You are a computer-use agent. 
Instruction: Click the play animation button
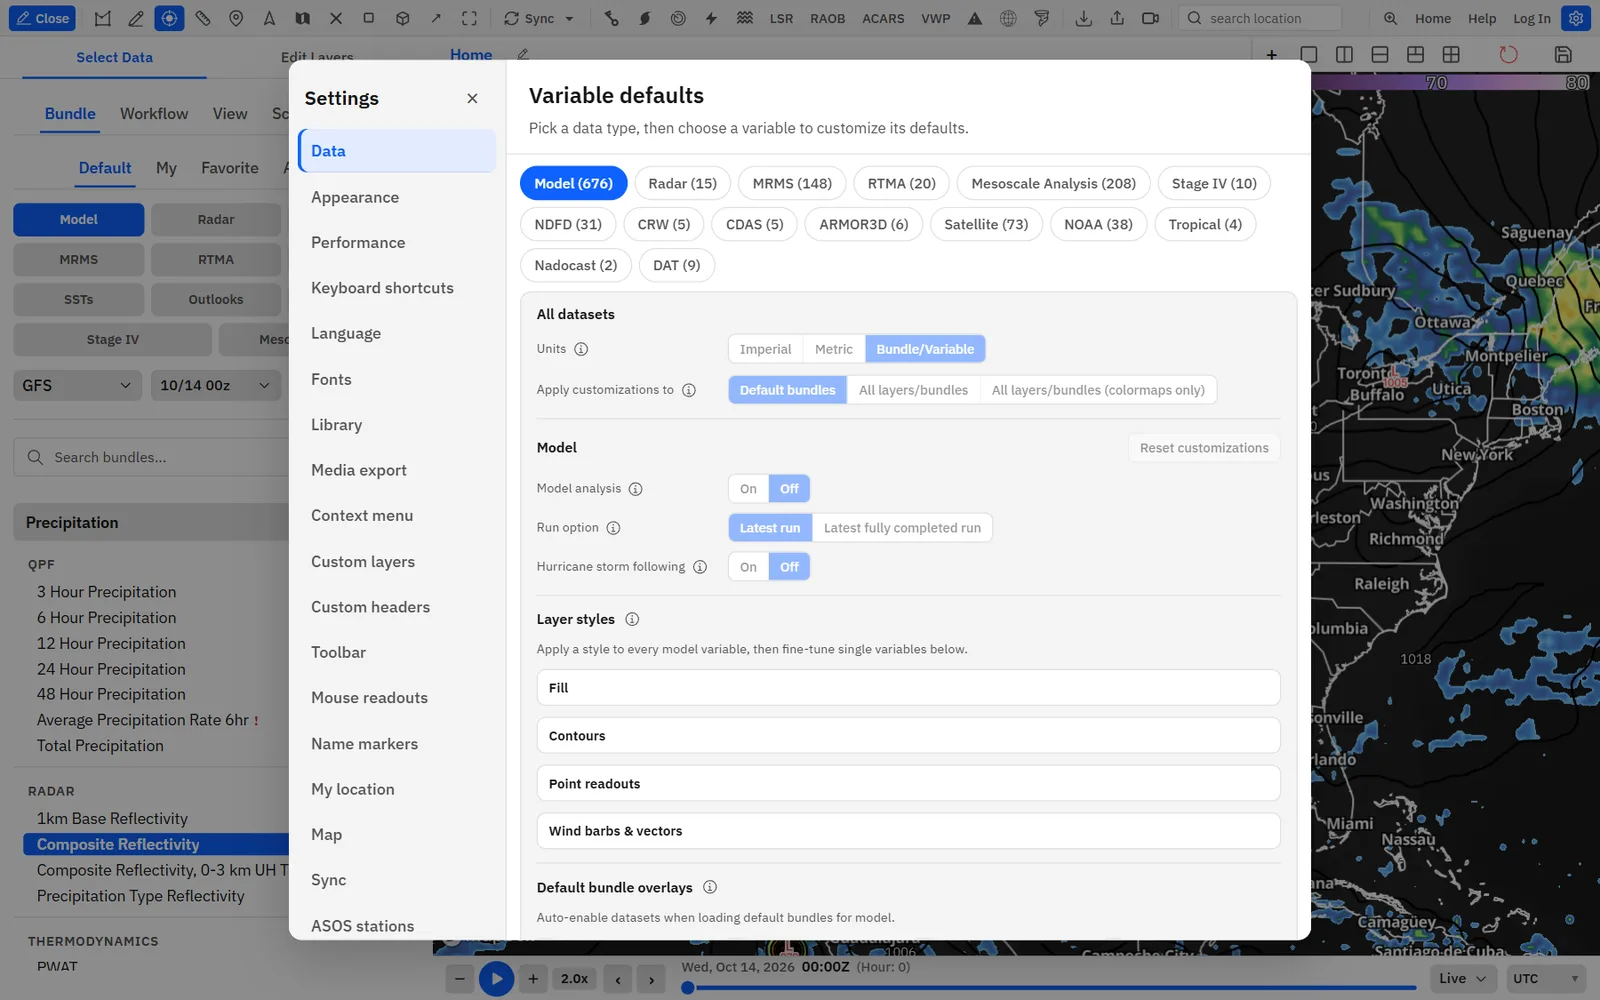point(496,978)
